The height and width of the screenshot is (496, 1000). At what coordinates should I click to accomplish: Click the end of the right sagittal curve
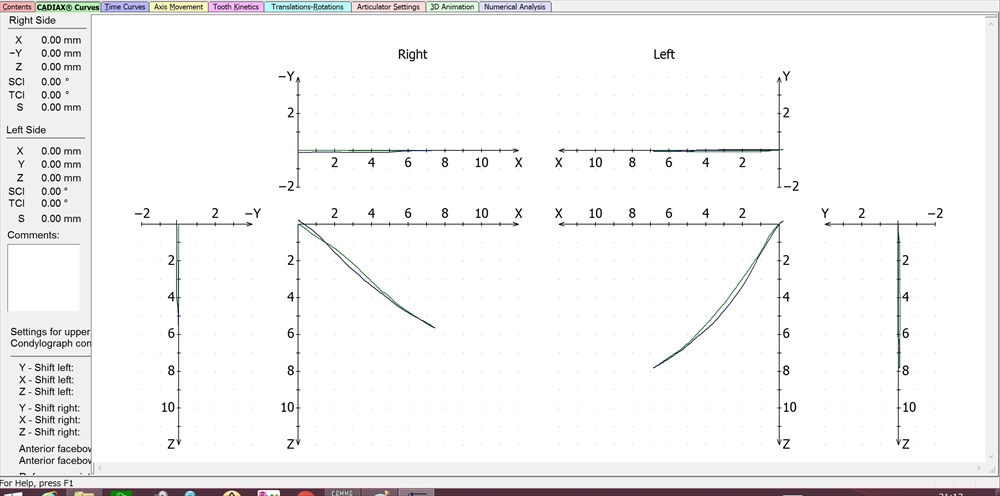(434, 327)
